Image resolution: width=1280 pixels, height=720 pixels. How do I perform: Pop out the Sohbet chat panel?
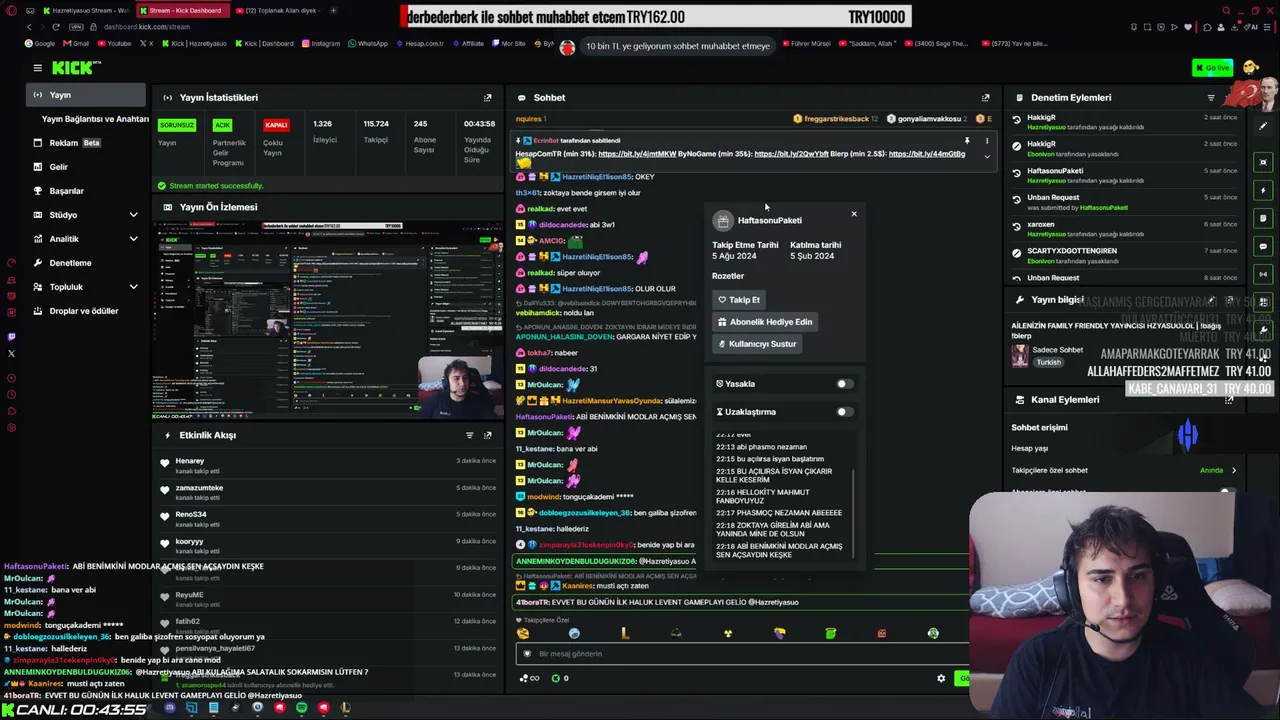[985, 98]
